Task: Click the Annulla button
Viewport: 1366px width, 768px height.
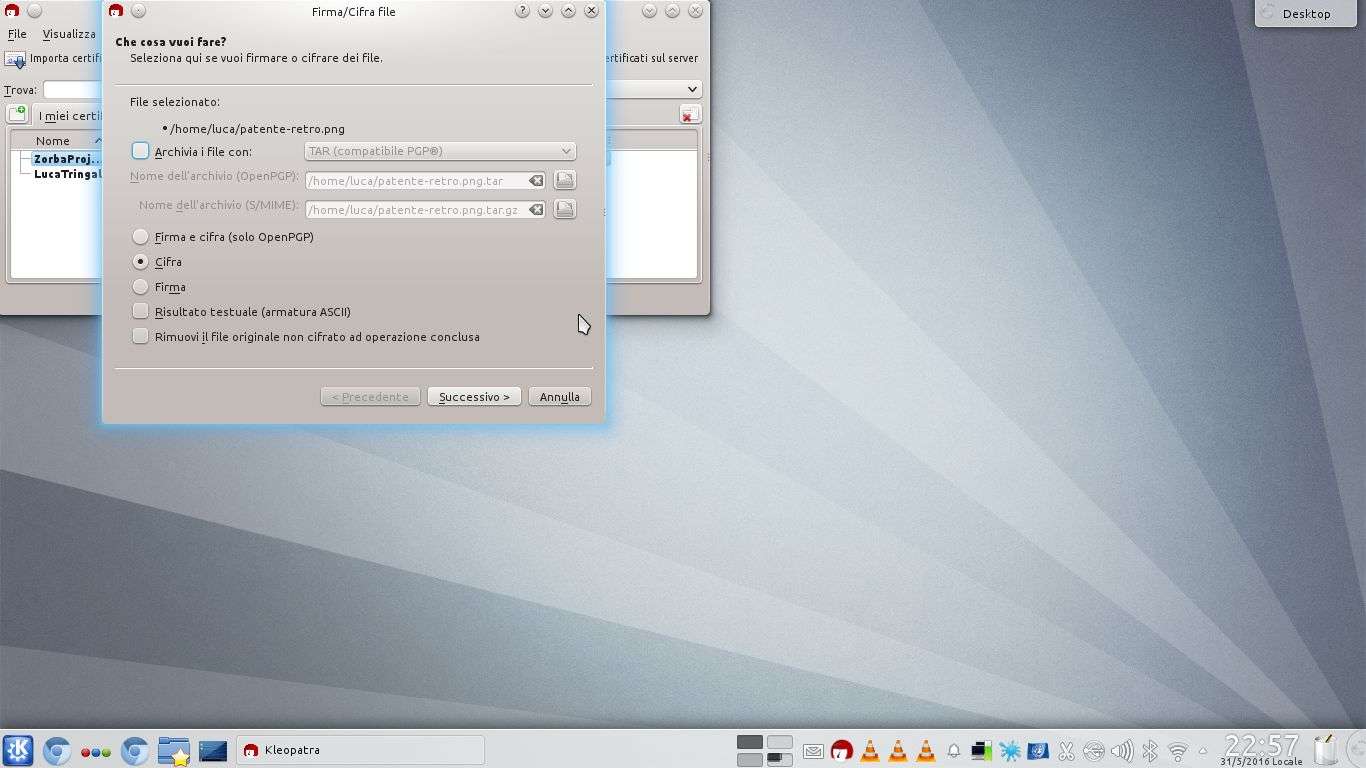Action: coord(559,397)
